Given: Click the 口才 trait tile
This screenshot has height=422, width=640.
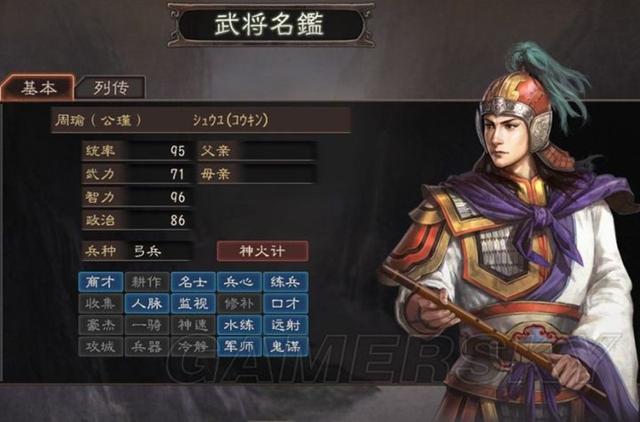Looking at the screenshot, I should [x=285, y=304].
